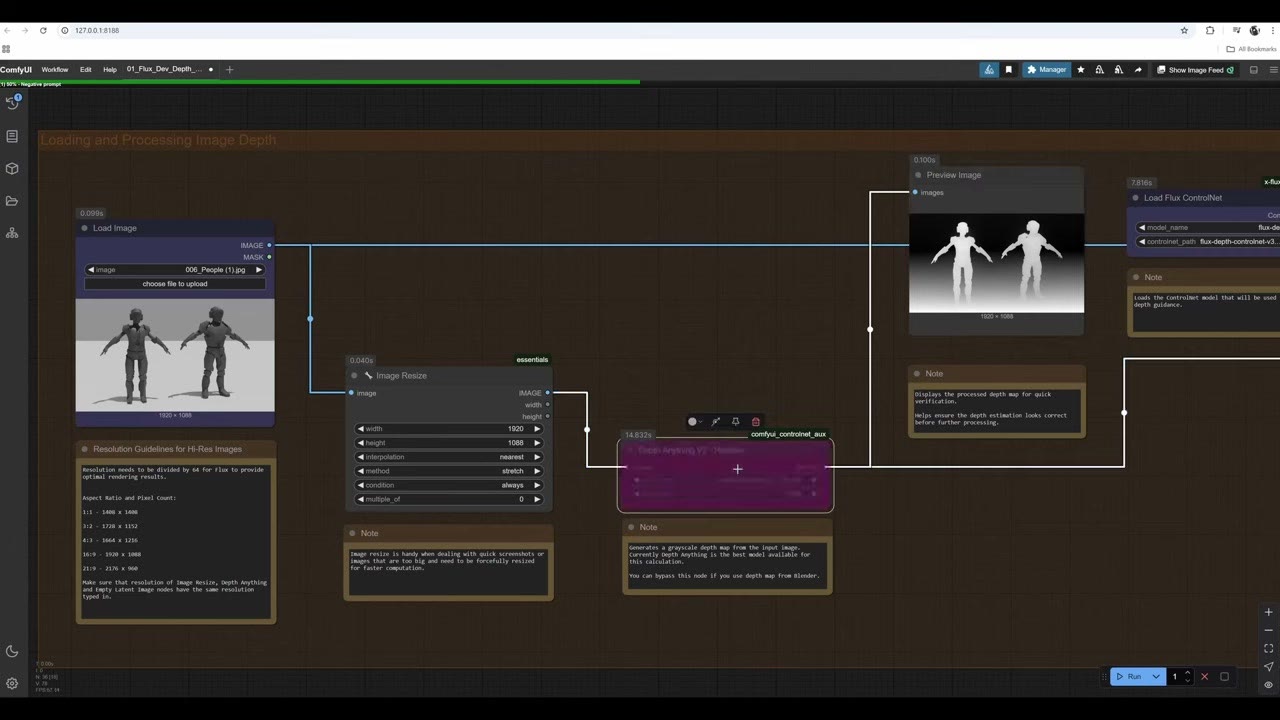Toggle the dark theme moon icon

(12, 651)
